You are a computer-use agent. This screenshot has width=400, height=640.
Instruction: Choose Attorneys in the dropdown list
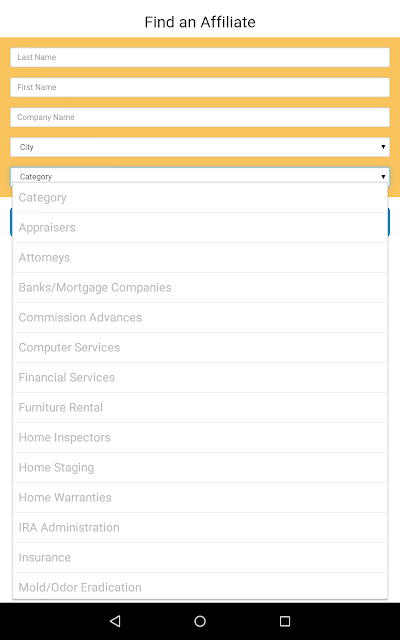[x=200, y=258]
